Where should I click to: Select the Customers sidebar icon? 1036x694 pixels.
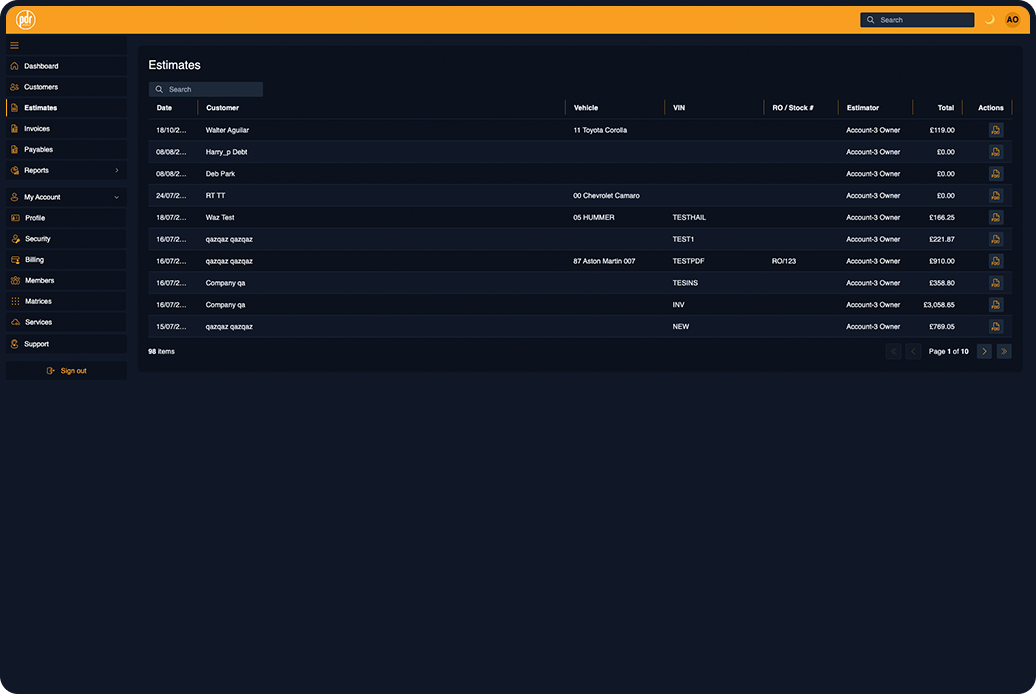tap(14, 87)
